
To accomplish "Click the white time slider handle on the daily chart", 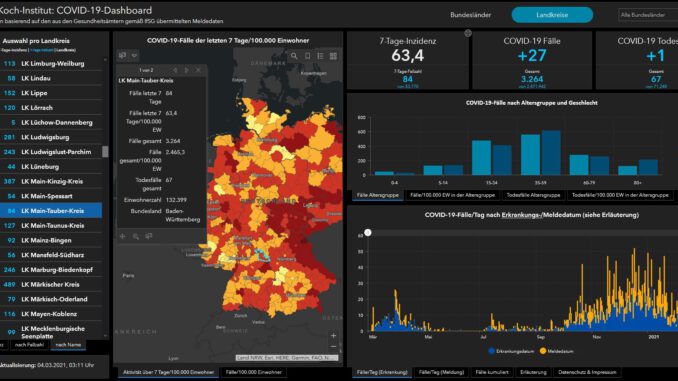I will 368,233.
